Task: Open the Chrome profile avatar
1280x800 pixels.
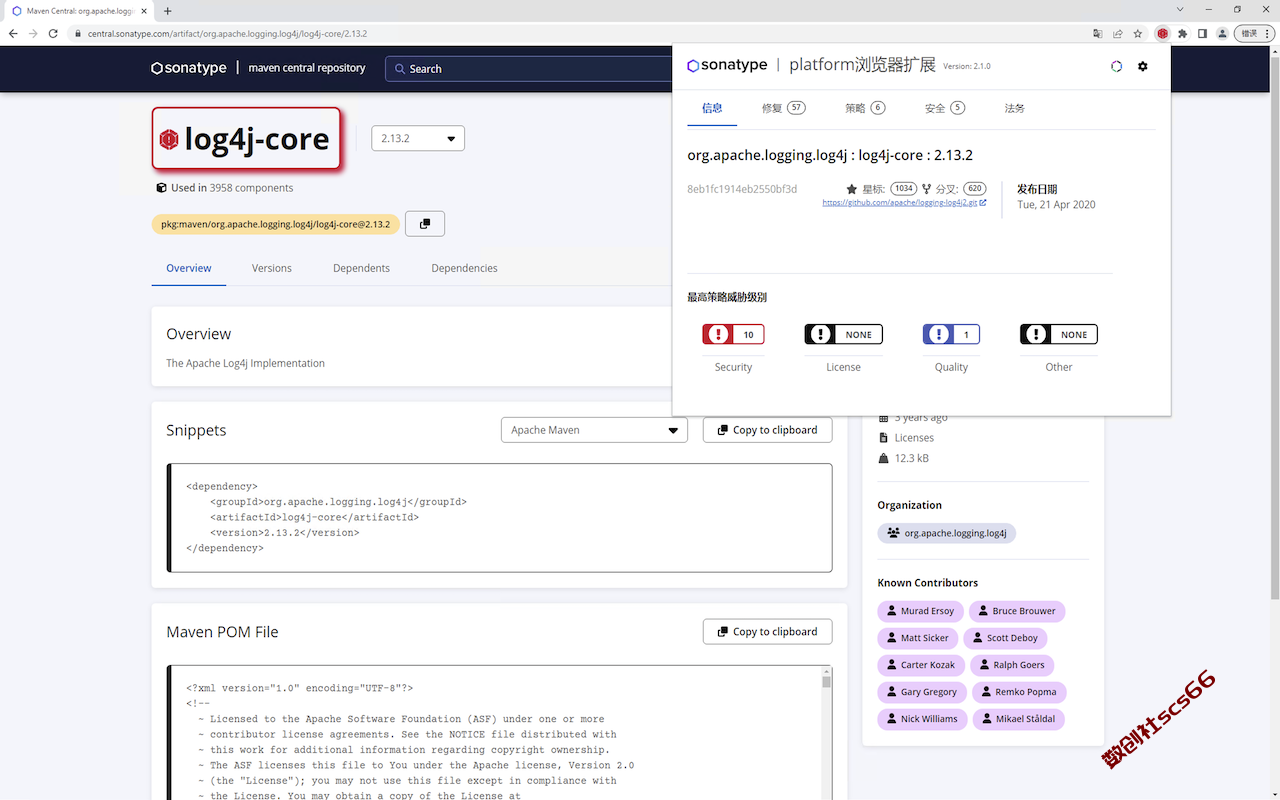Action: [1222, 33]
